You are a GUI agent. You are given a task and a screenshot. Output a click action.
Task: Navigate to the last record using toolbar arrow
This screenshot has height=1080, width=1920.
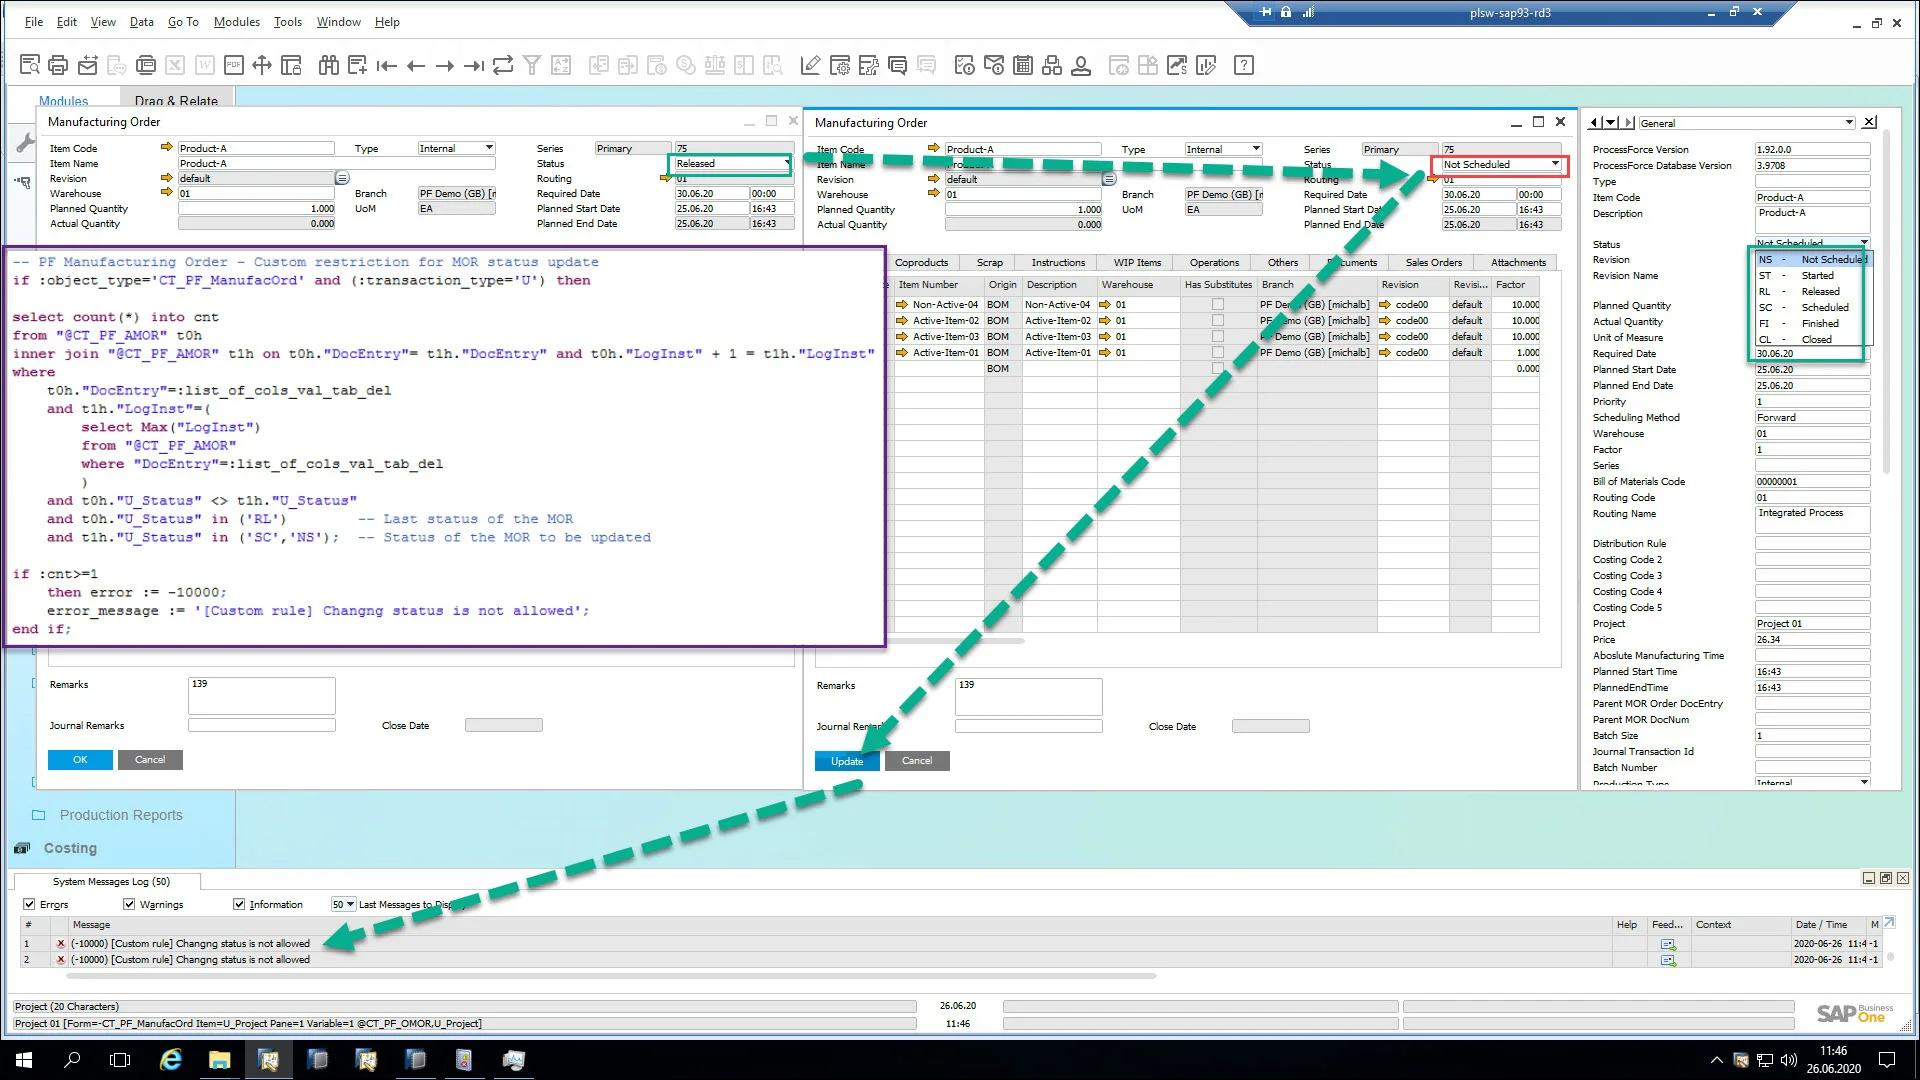(x=472, y=64)
